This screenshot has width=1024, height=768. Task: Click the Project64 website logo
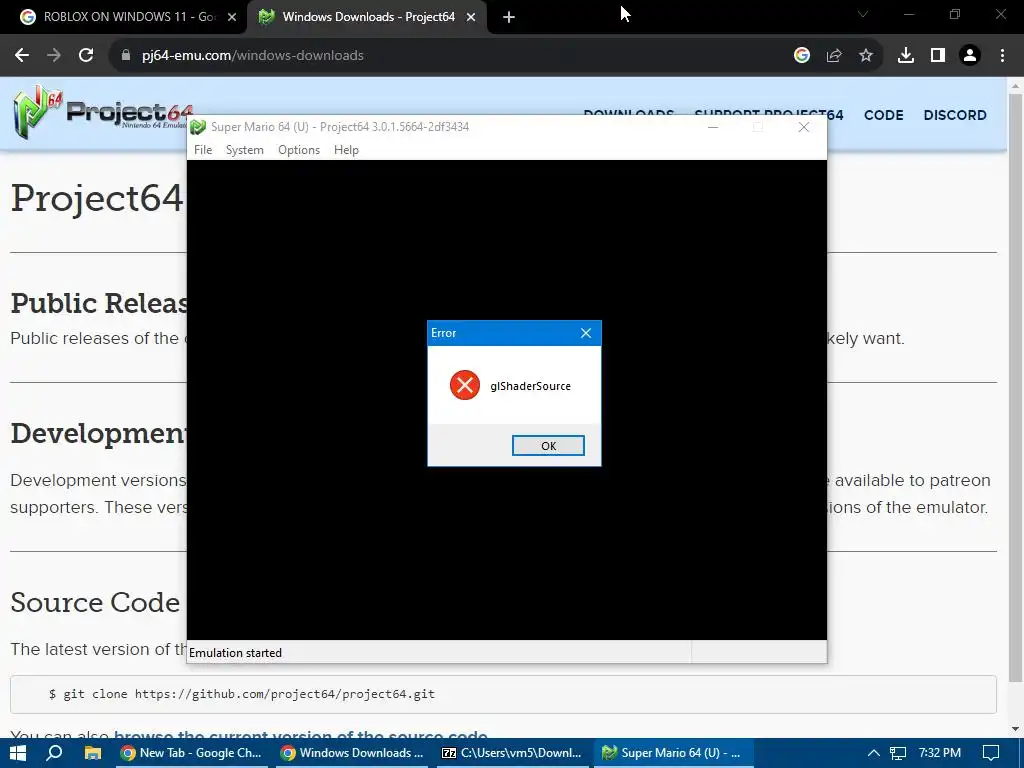[x=103, y=112]
